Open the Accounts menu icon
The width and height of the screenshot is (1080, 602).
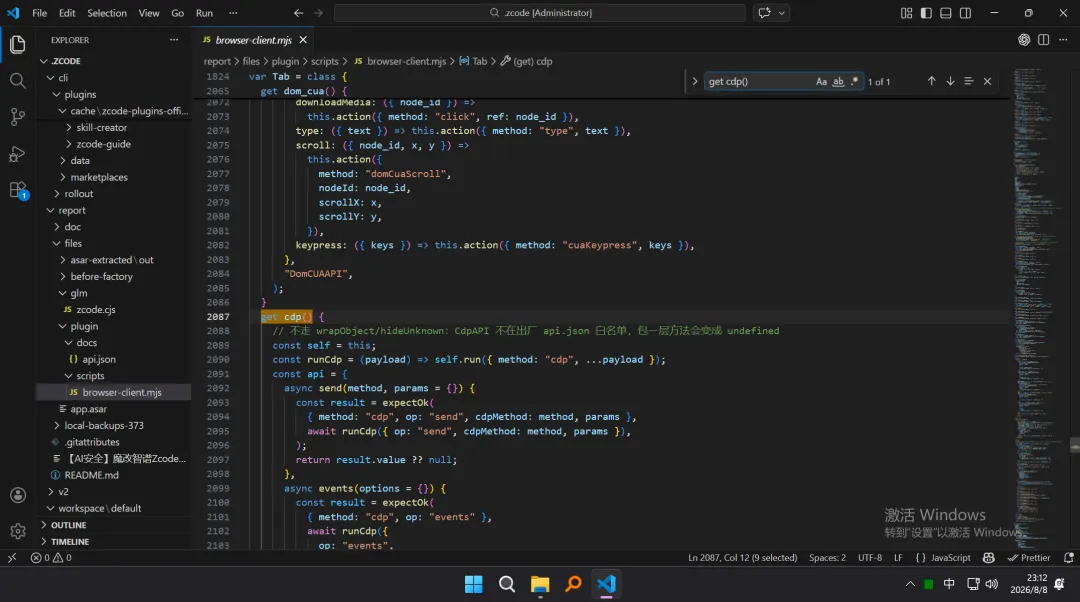[18, 495]
